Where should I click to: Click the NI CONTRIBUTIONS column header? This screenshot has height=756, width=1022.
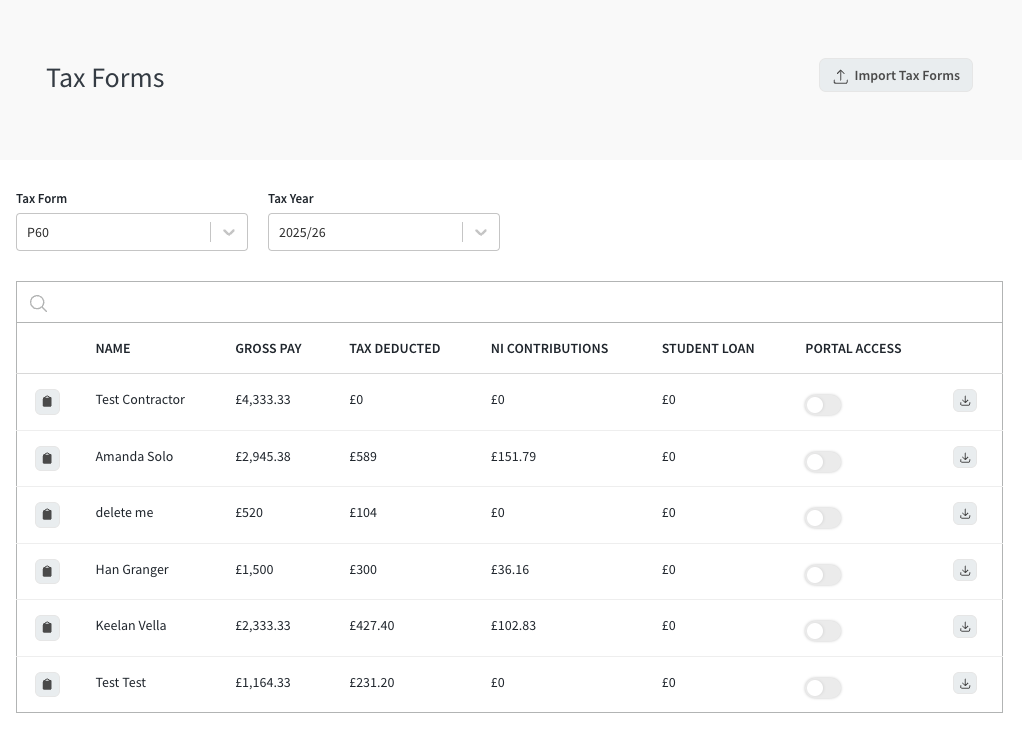pyautogui.click(x=549, y=349)
